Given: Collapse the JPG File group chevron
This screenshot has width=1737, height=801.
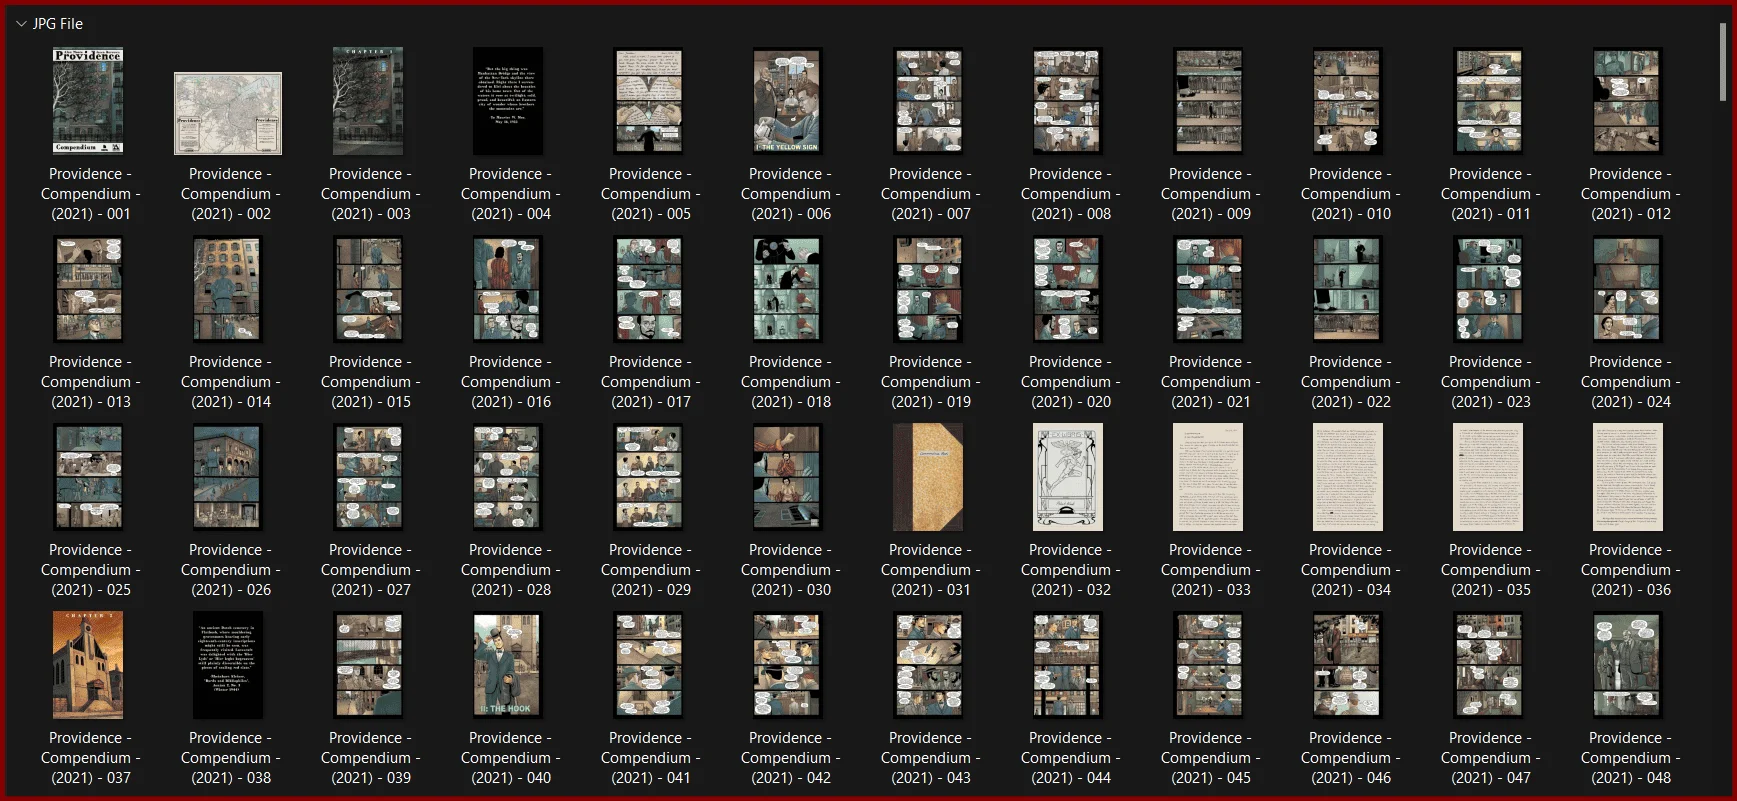Looking at the screenshot, I should point(21,24).
